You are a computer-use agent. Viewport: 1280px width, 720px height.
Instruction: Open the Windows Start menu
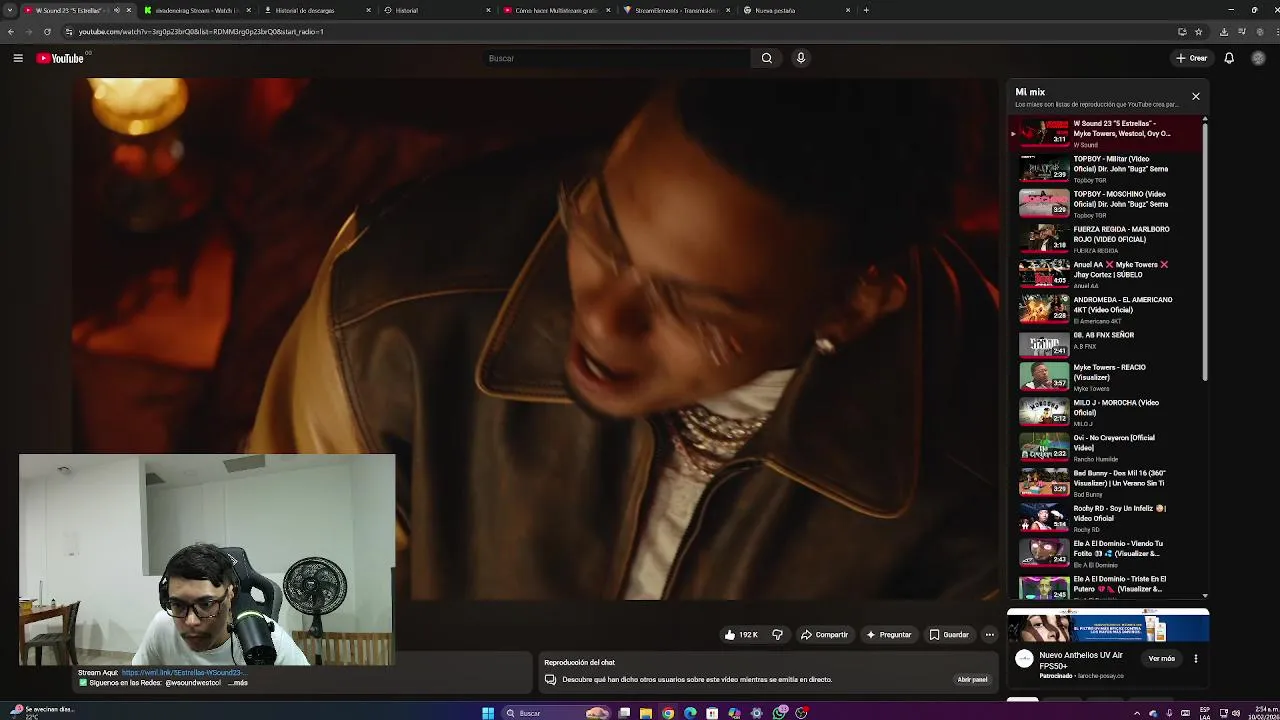[488, 713]
